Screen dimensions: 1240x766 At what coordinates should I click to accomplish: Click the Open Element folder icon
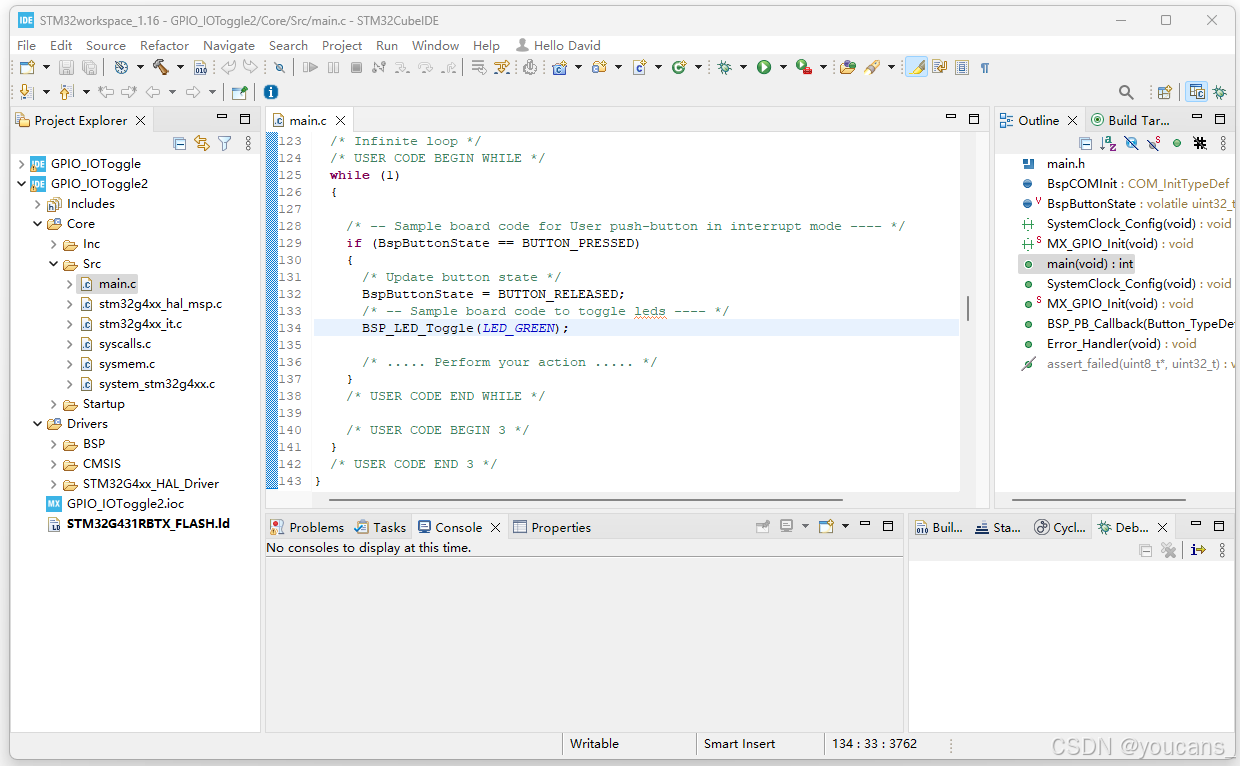click(x=848, y=67)
